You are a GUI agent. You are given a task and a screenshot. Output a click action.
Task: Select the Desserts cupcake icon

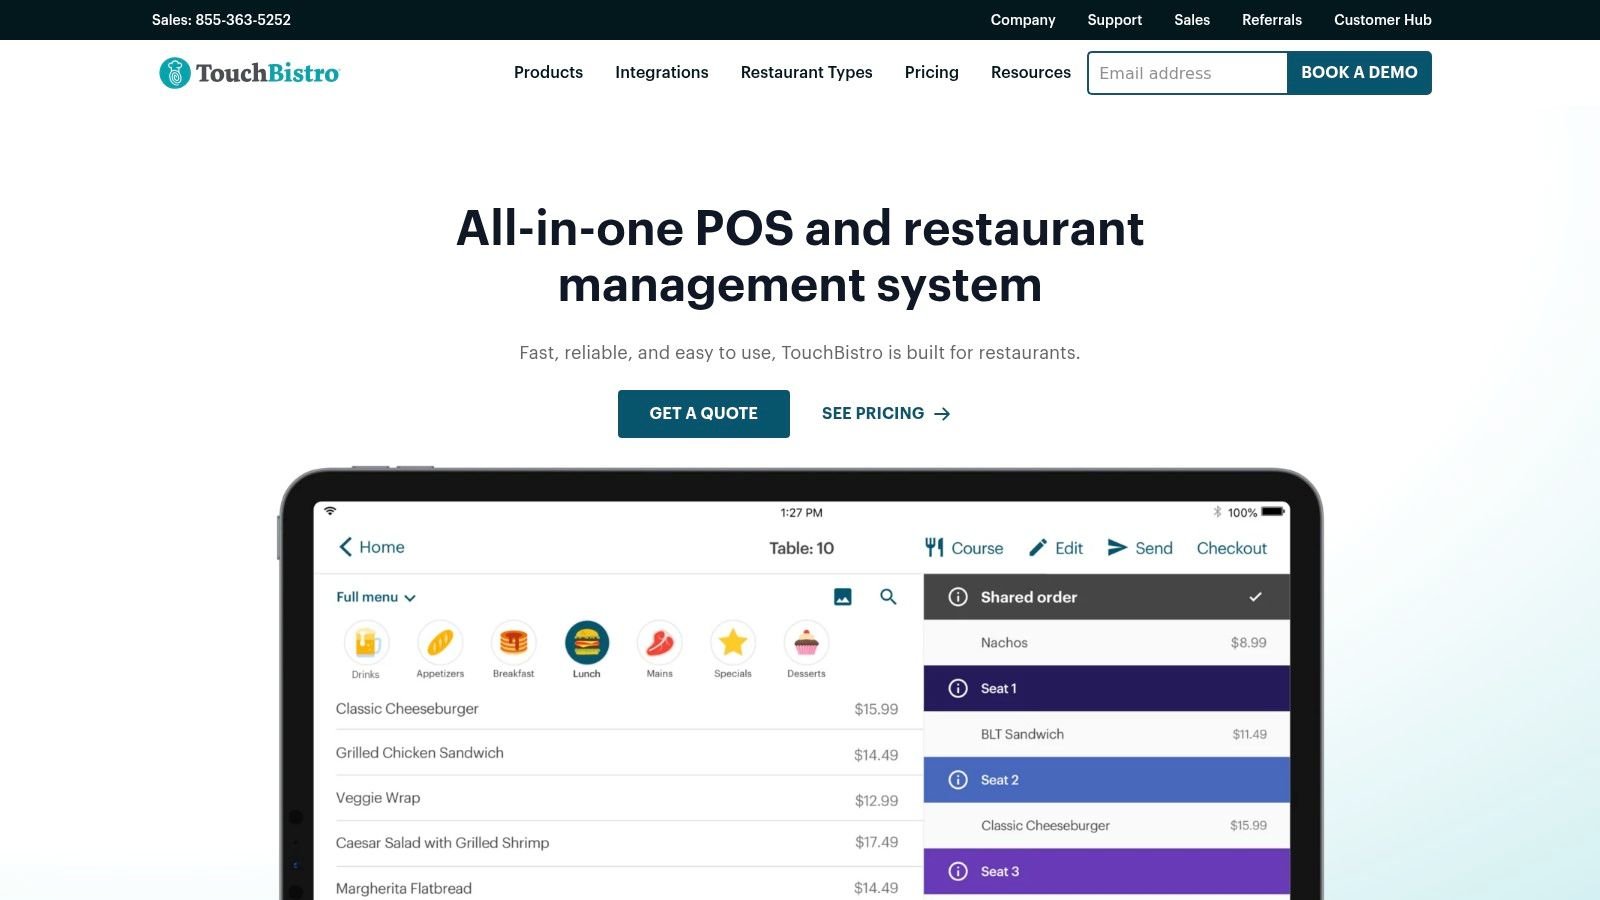[x=806, y=643]
